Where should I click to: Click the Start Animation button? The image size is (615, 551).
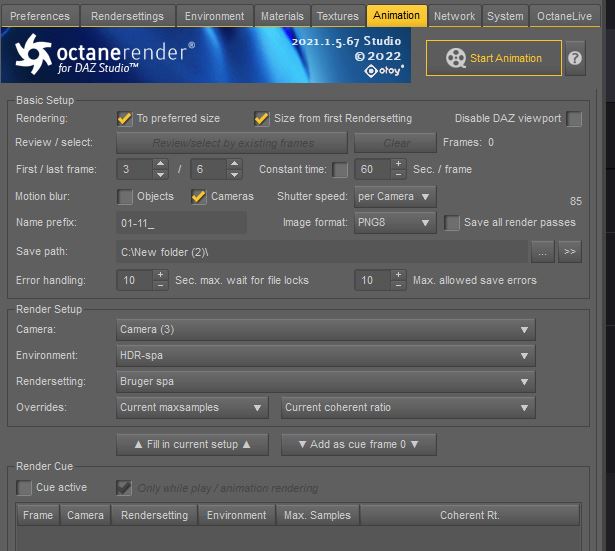tap(494, 58)
